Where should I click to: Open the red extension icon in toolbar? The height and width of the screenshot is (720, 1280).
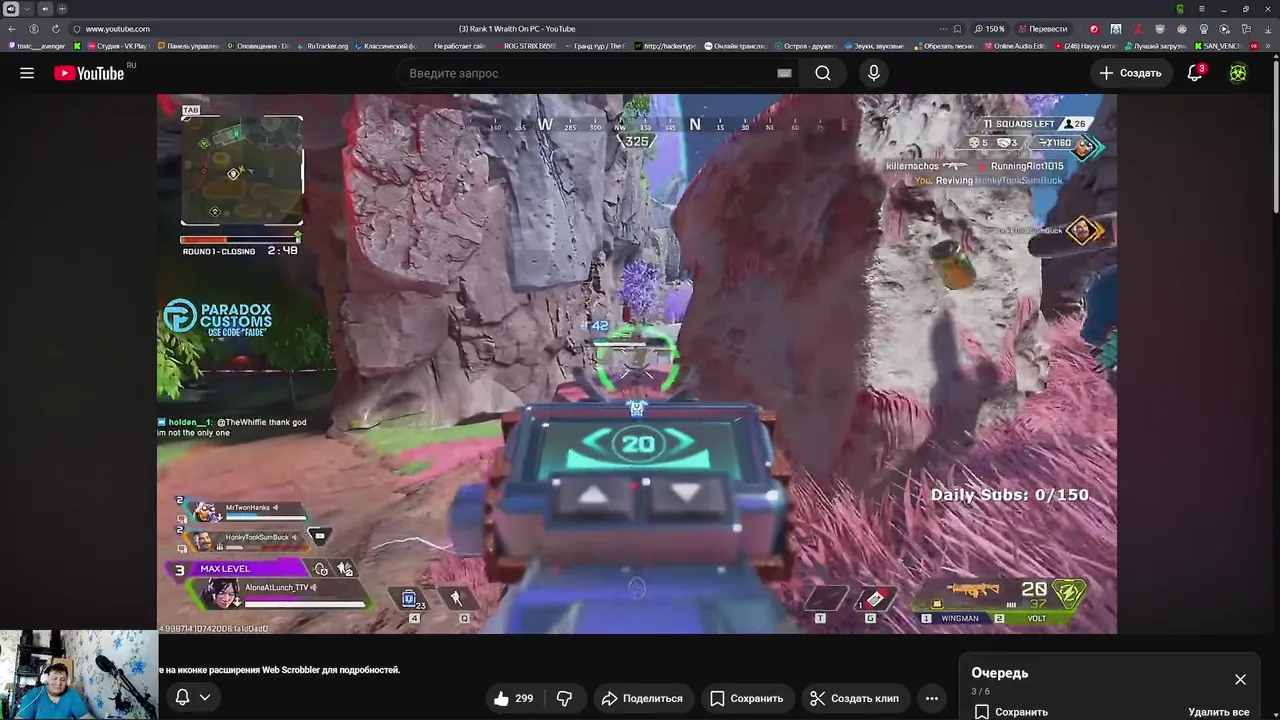pyautogui.click(x=1094, y=29)
